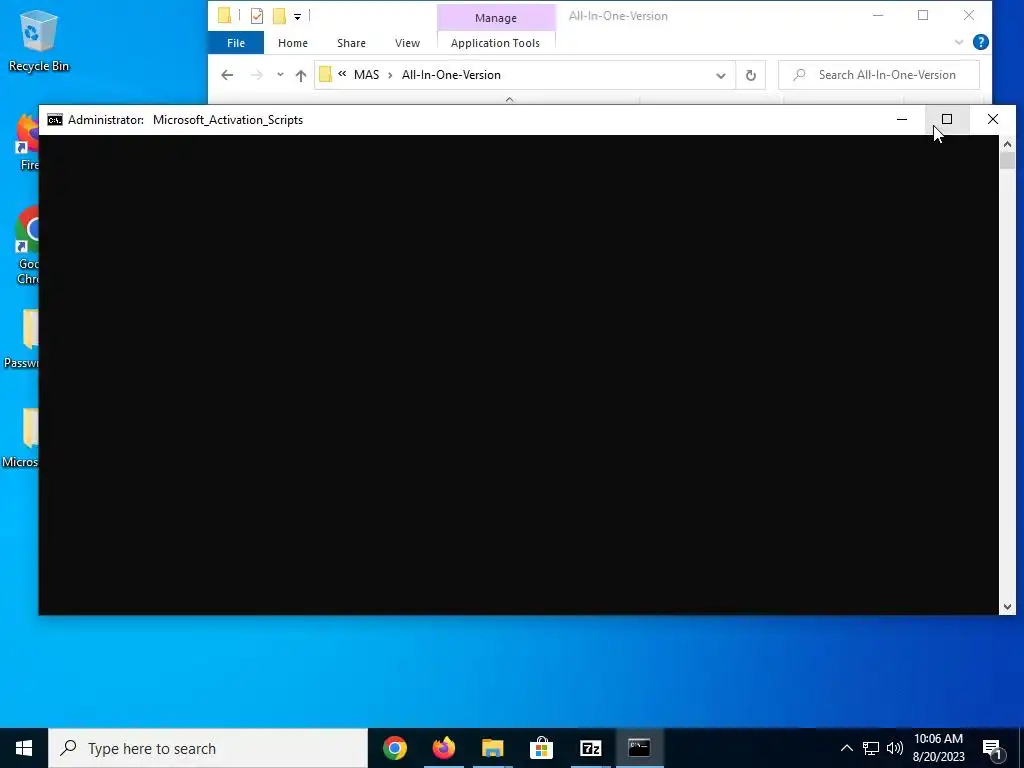1024x768 pixels.
Task: Close the All-In-One-Version Explorer window
Action: (968, 16)
